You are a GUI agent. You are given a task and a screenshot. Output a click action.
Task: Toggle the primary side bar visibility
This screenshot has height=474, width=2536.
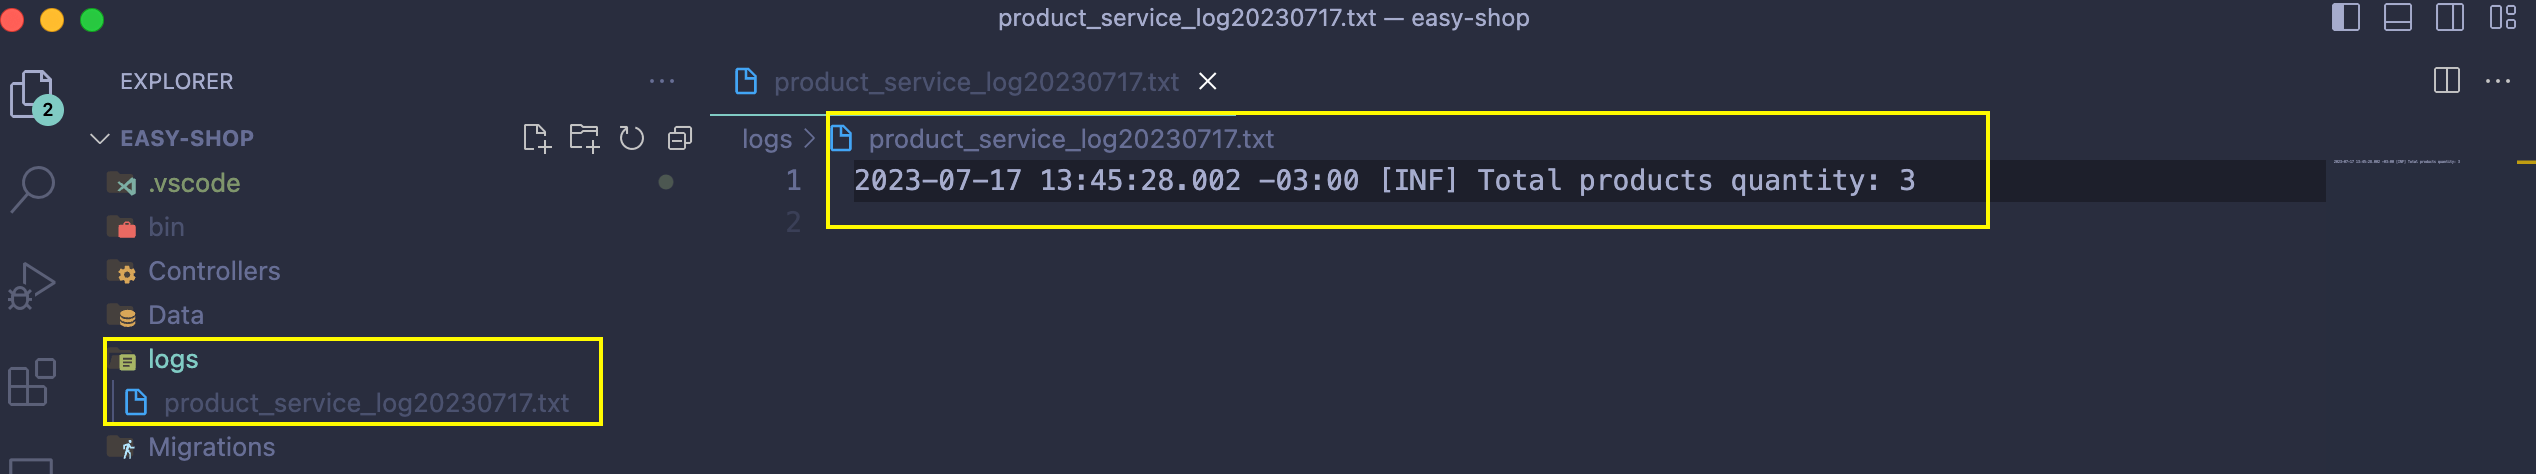[x=2345, y=18]
